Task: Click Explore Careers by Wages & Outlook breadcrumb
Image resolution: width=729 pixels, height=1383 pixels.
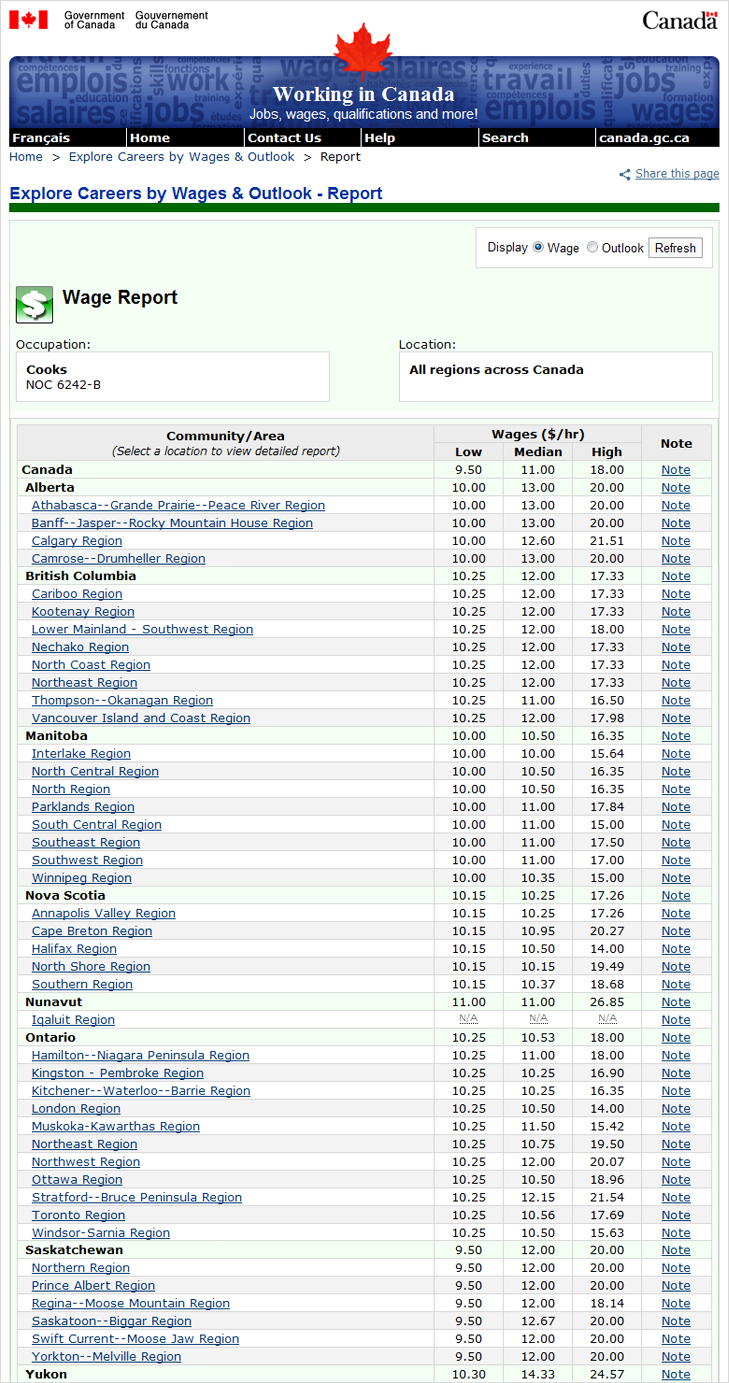Action: tap(182, 157)
